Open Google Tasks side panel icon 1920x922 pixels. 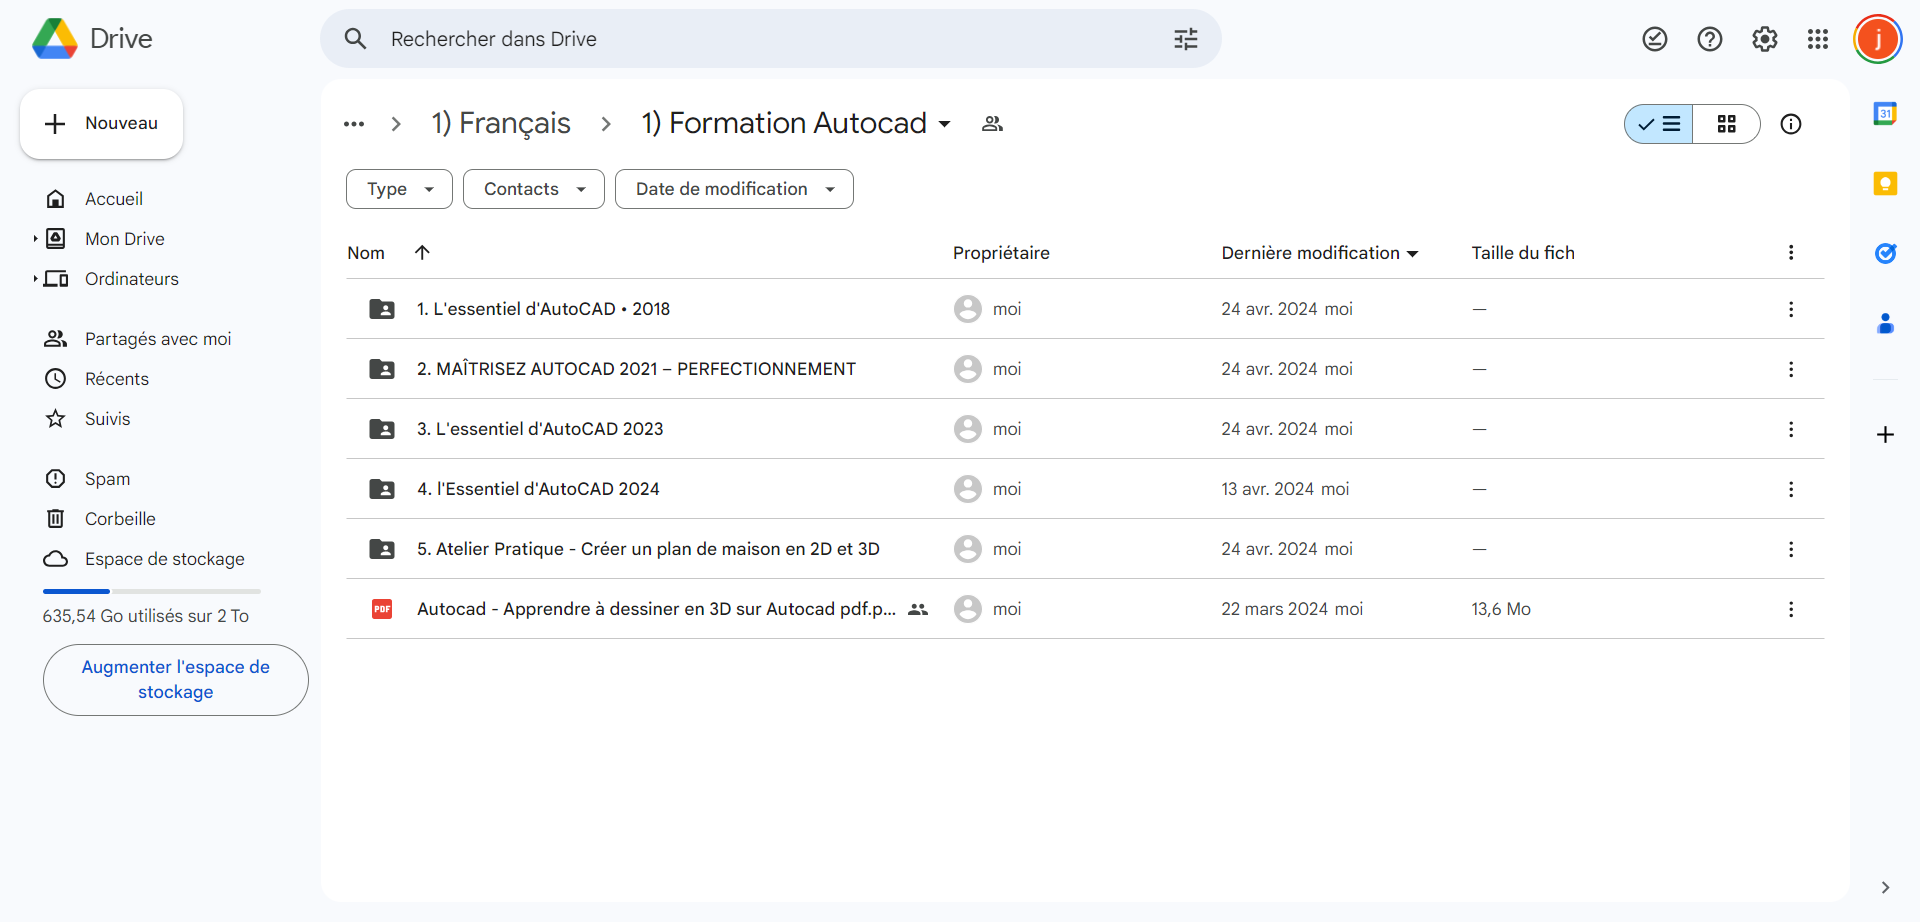(x=1885, y=253)
